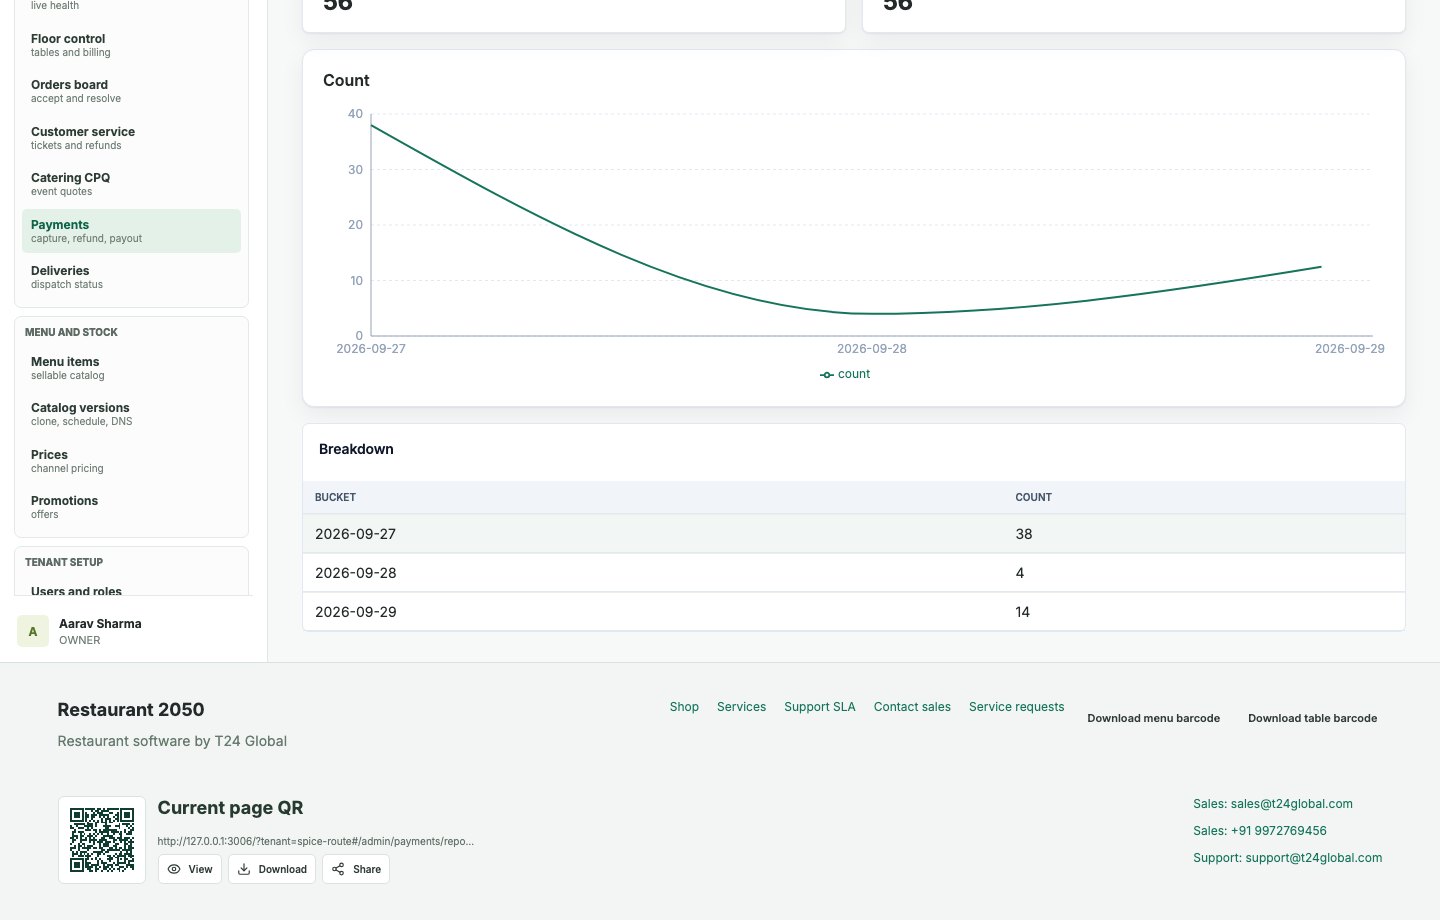Screen dimensions: 1440x920
Task: Click the sales@t24global.com email link
Action: (1273, 804)
